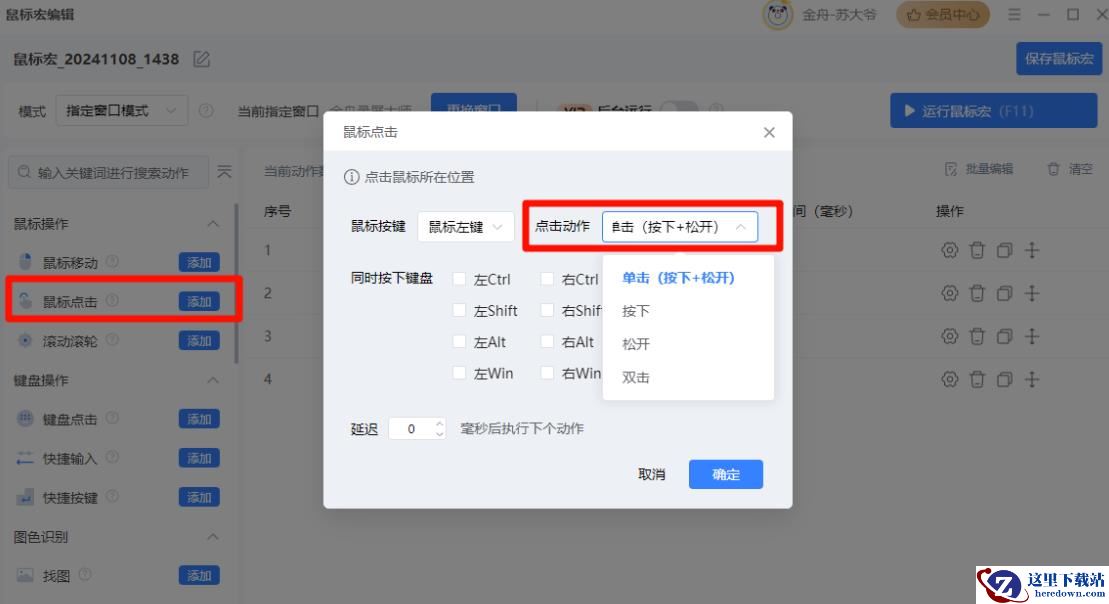Close the 鼠标点击 dialog with X
The image size is (1109, 604).
(769, 132)
